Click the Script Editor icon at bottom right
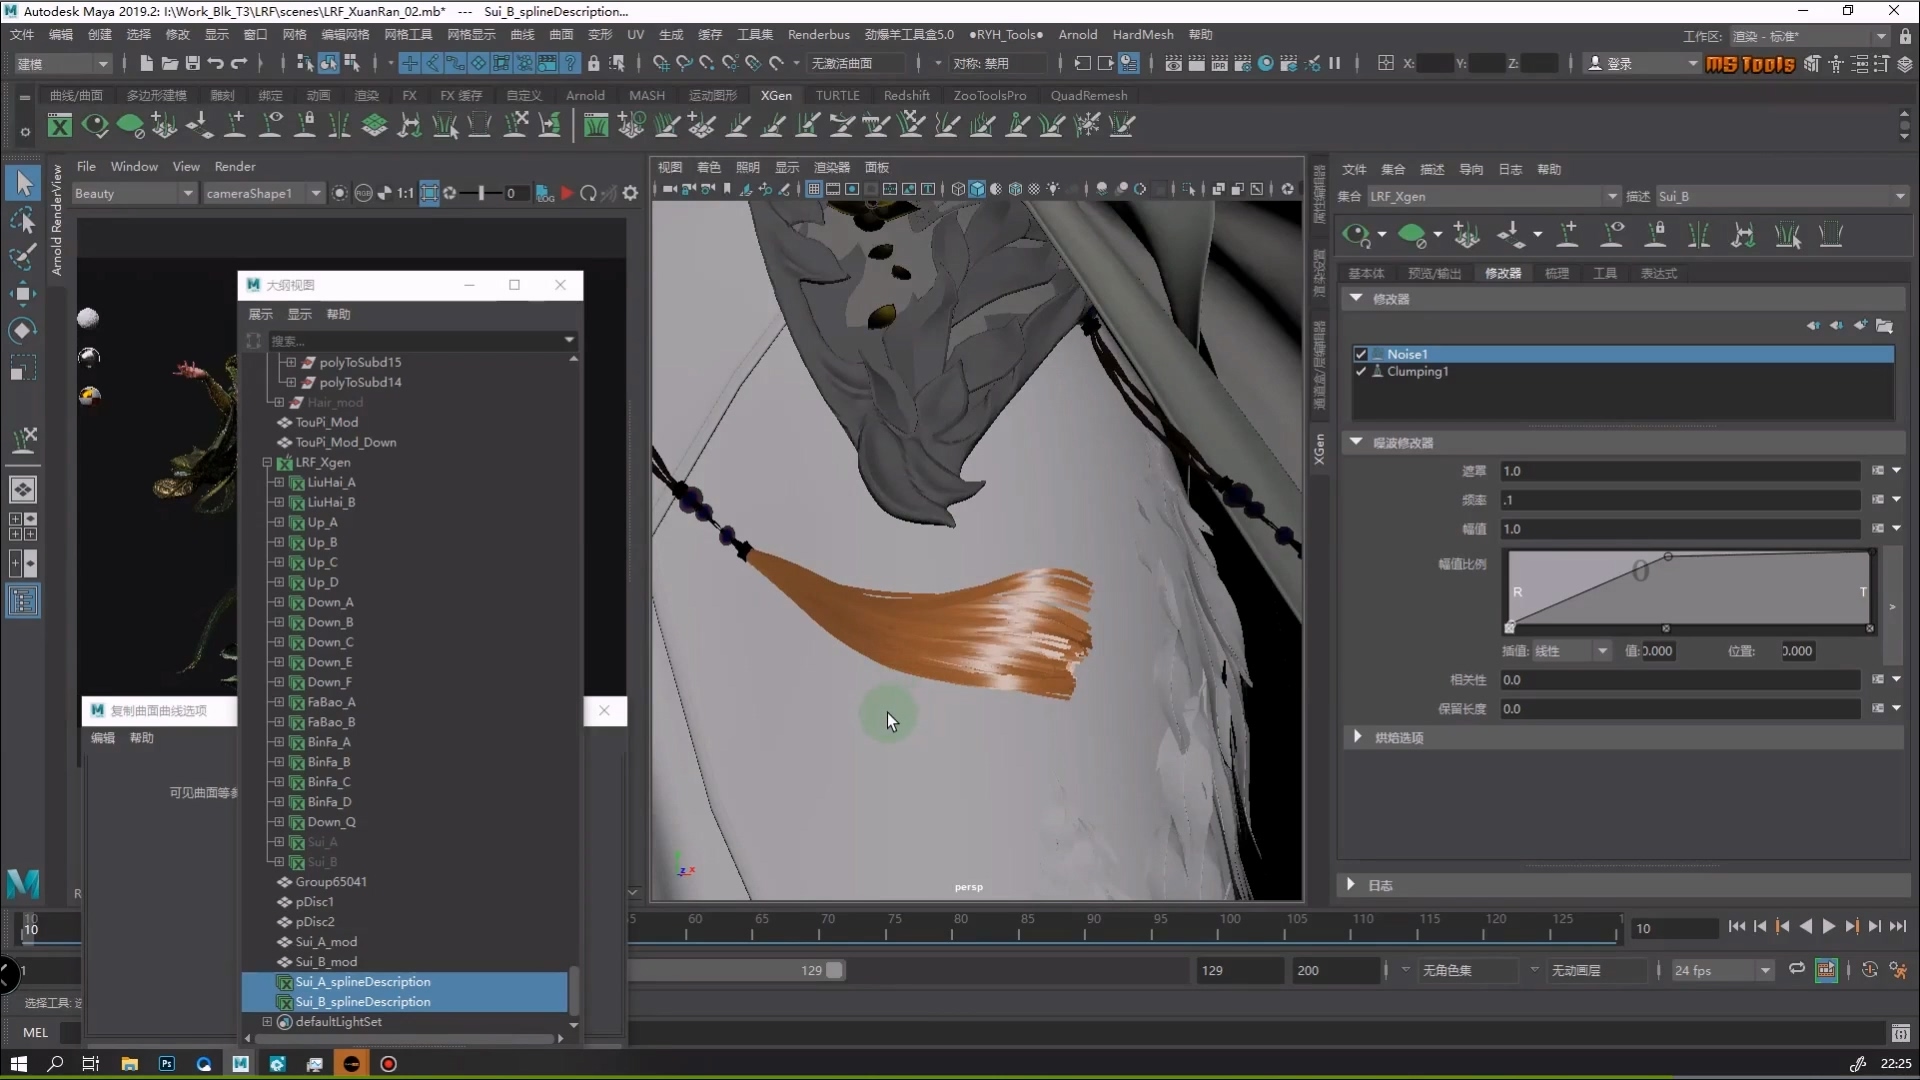Screen dimensions: 1920x1080 tap(1900, 1033)
